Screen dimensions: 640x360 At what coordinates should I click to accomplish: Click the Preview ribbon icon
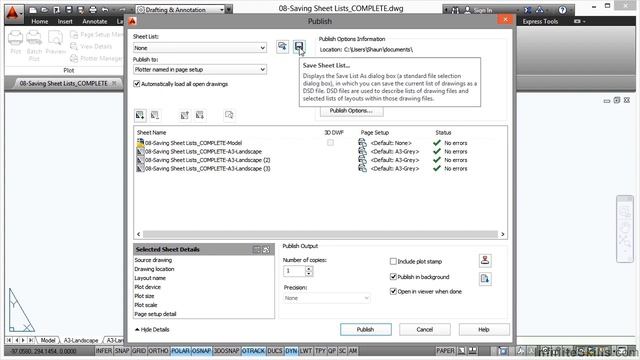tap(56, 42)
